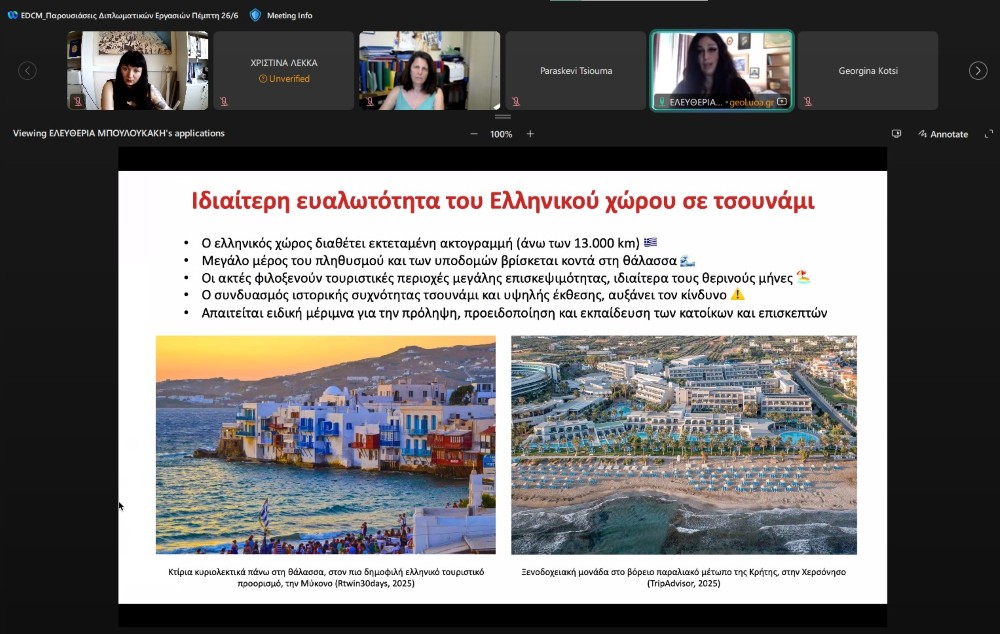Click muted mic icon on ΧΡΙΣΤΙΝΑ ΛΕΚΚΑ tile
This screenshot has width=1000, height=634.
point(224,101)
